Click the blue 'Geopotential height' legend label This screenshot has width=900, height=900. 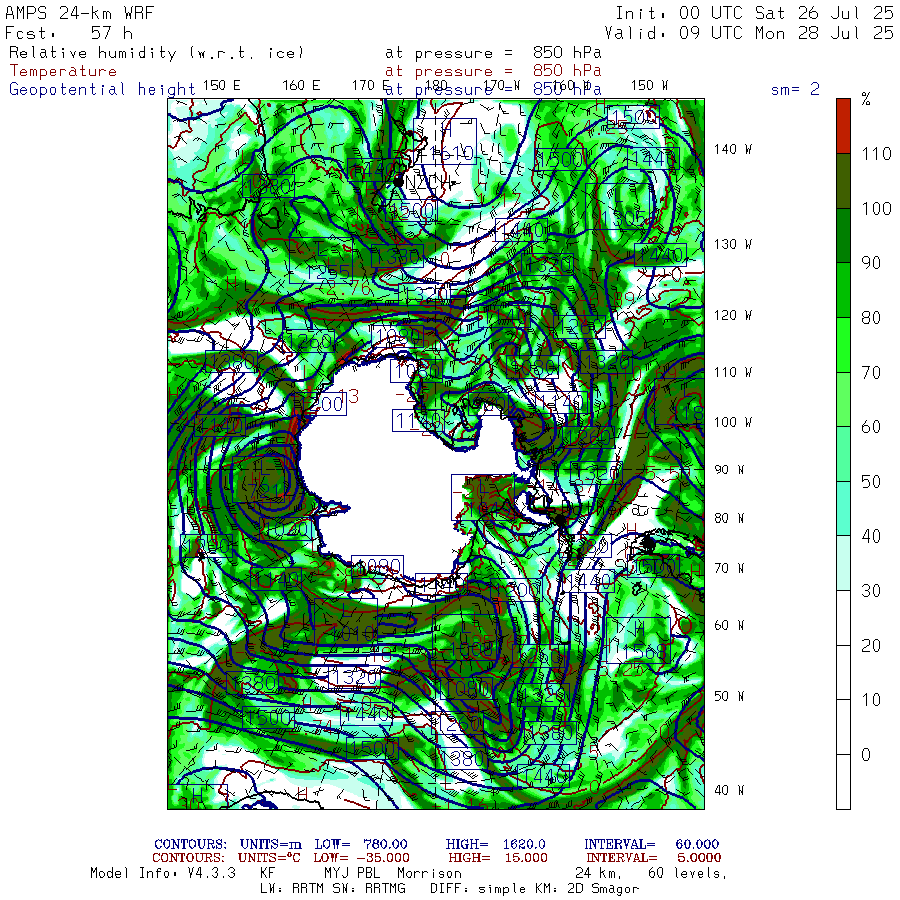pos(102,89)
